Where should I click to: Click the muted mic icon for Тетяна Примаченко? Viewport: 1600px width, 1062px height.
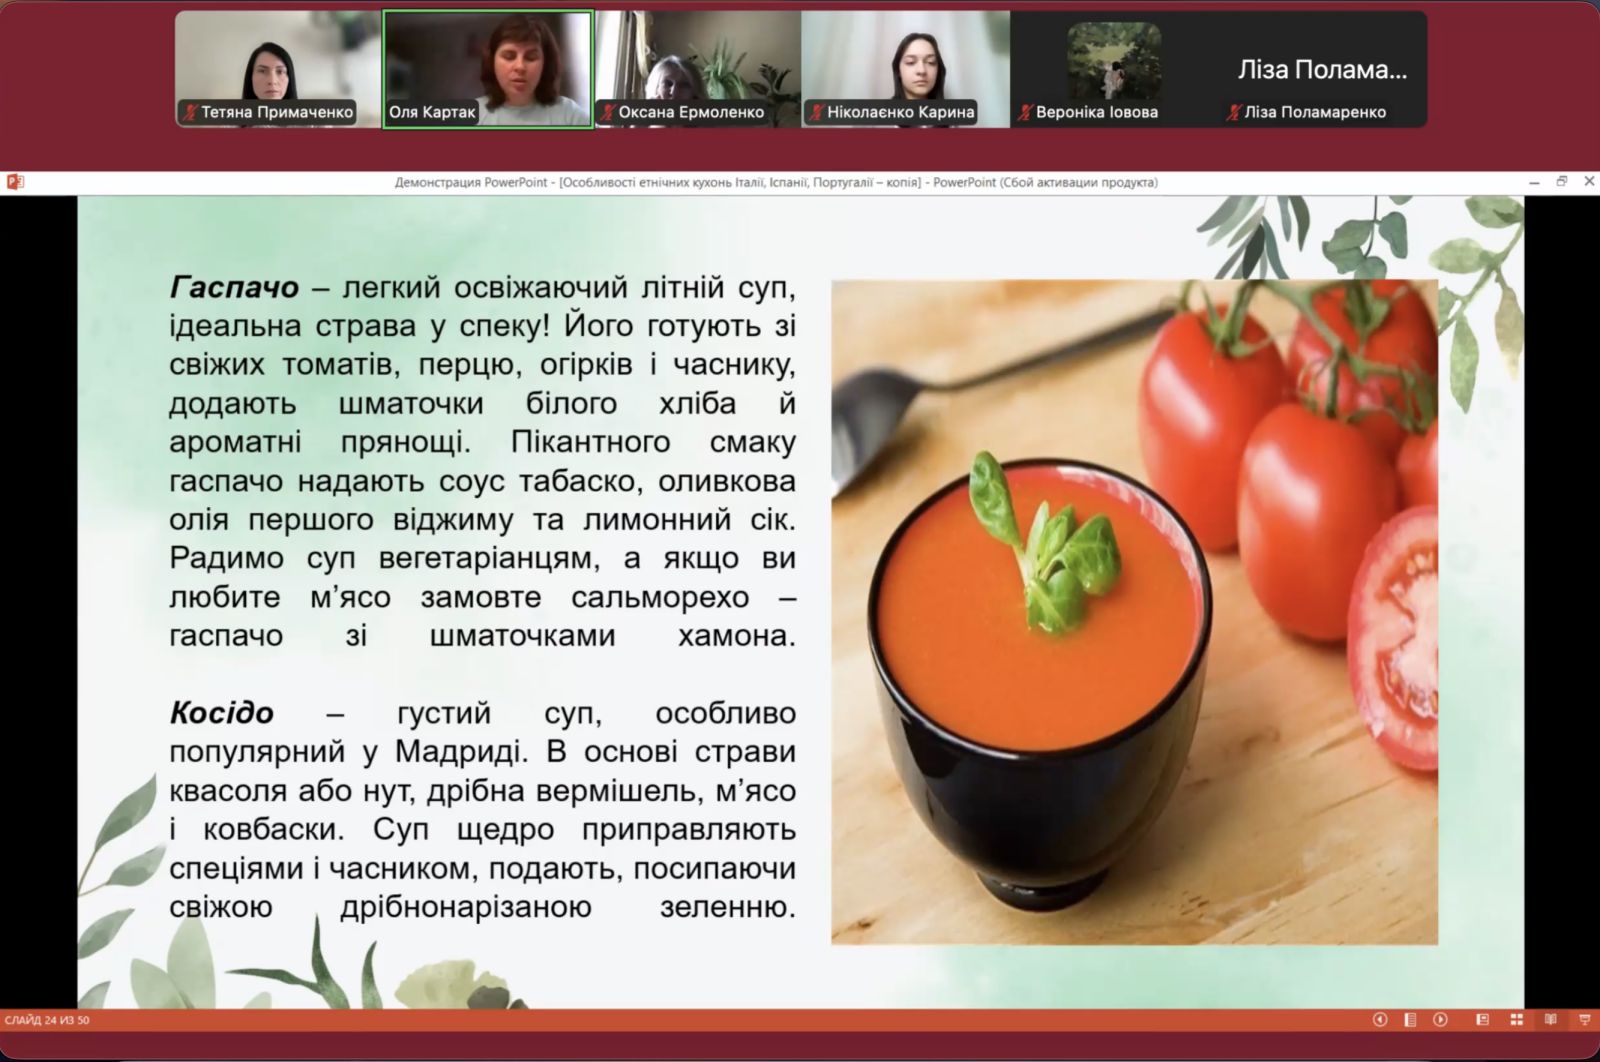click(x=189, y=112)
